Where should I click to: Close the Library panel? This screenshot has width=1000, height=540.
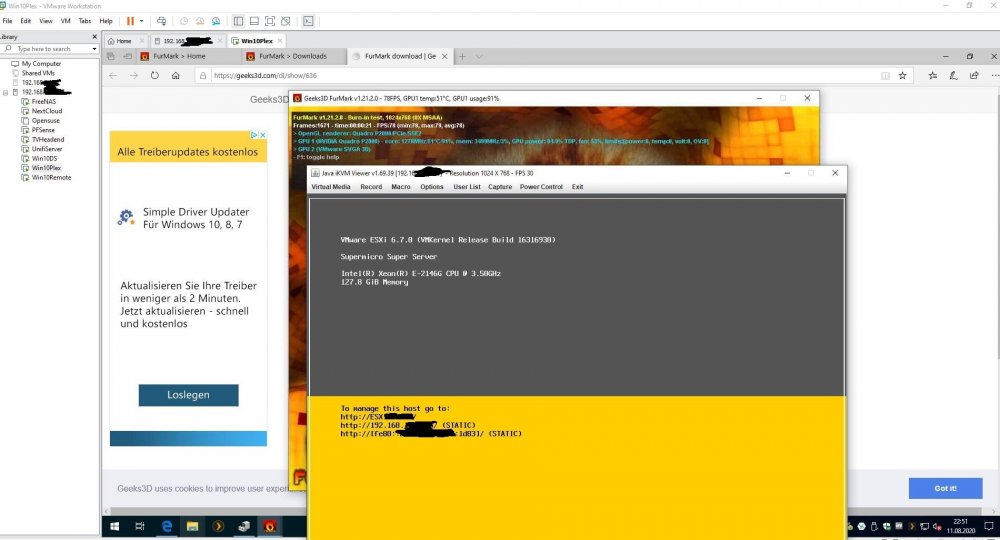[94, 37]
